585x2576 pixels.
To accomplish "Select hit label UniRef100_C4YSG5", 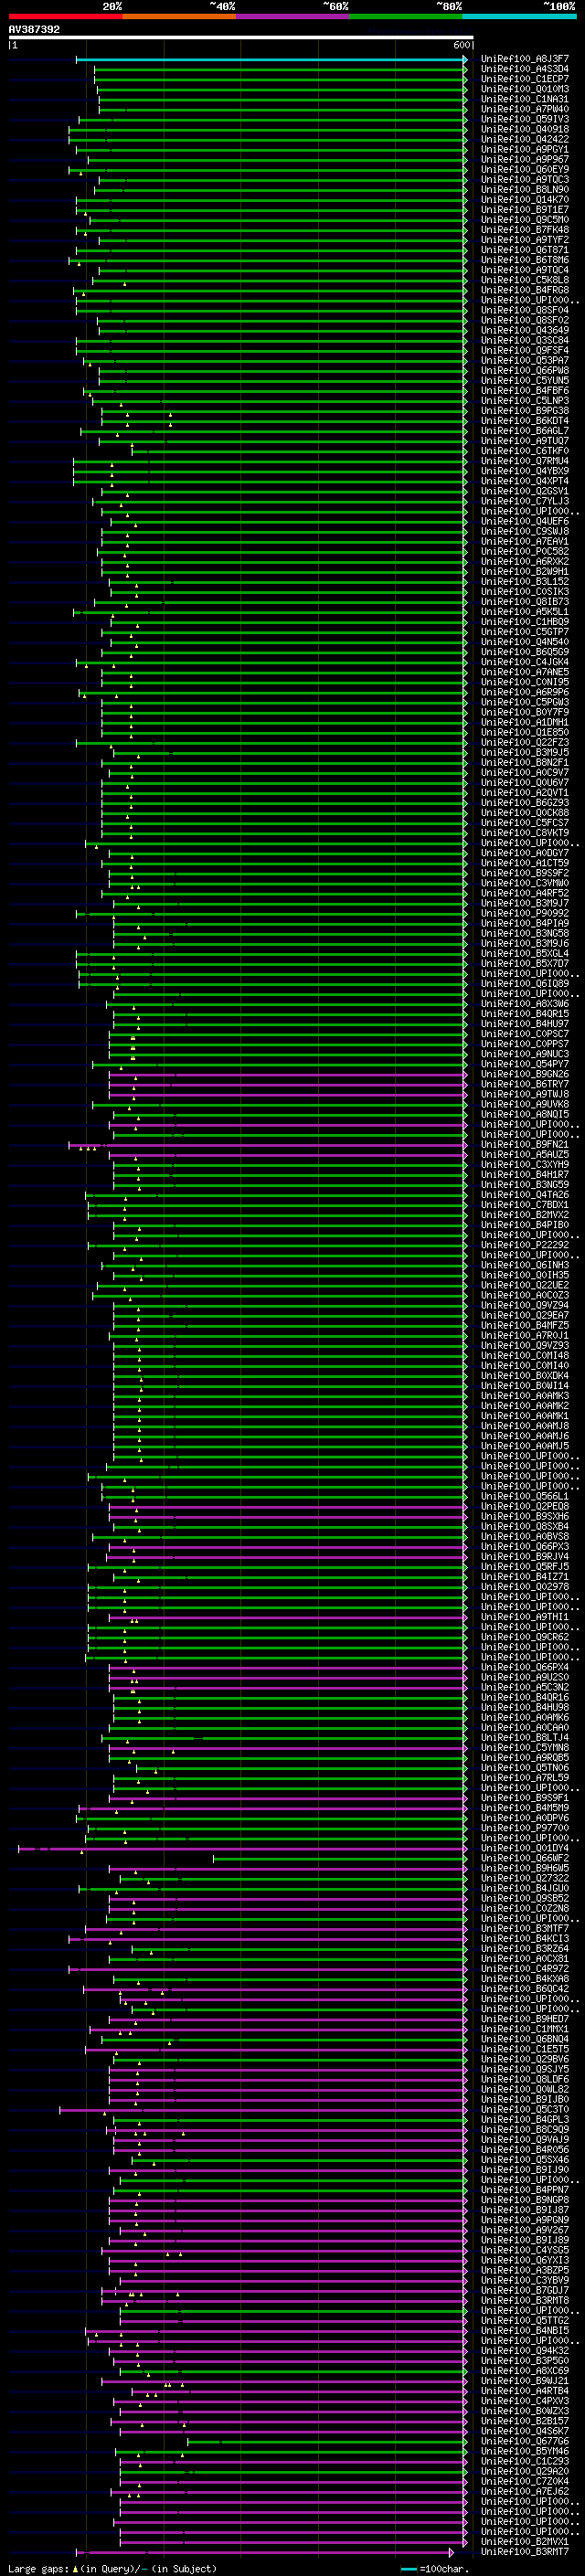I will tap(525, 2250).
